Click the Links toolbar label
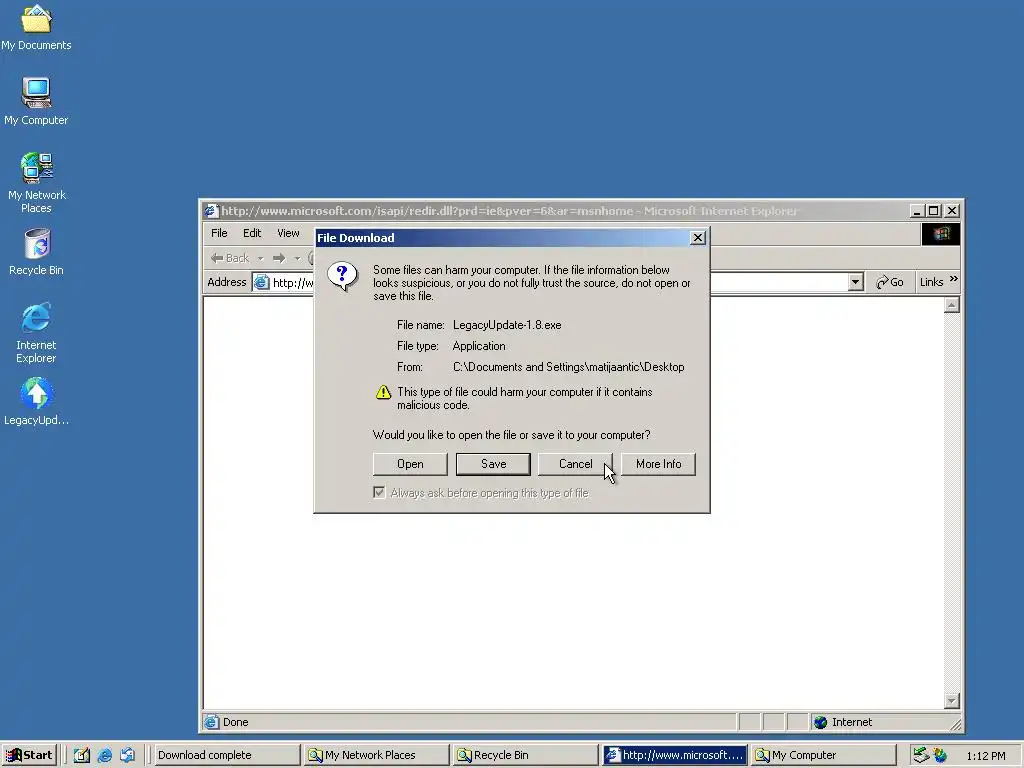 tap(931, 282)
